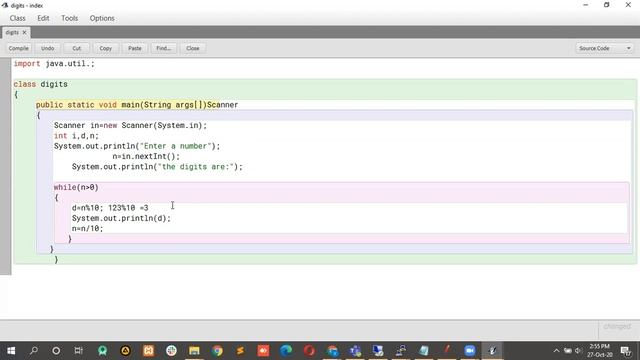Open the Options menu
This screenshot has width=640, height=360.
[x=102, y=18]
